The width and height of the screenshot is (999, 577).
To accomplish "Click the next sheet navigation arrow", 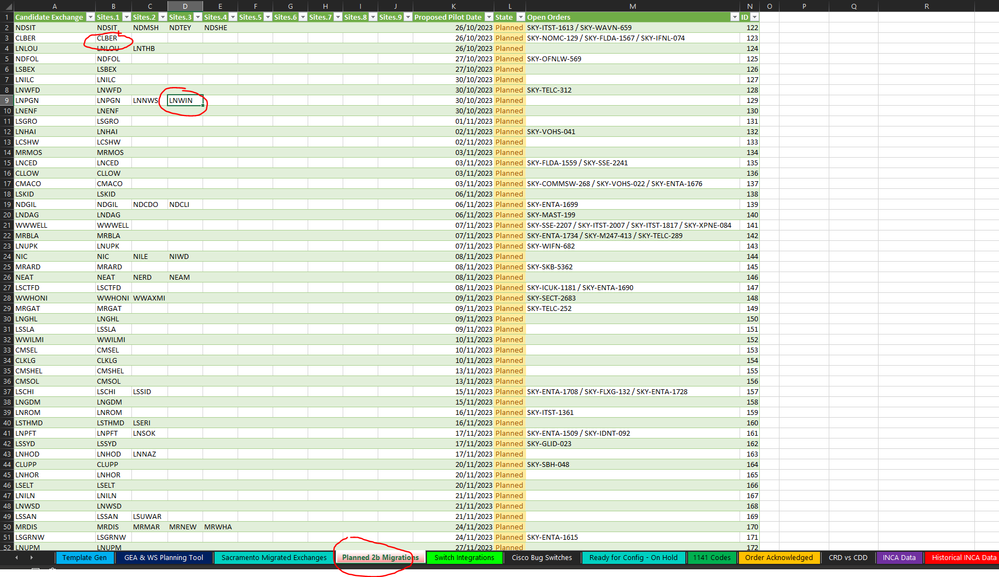I will point(31,558).
